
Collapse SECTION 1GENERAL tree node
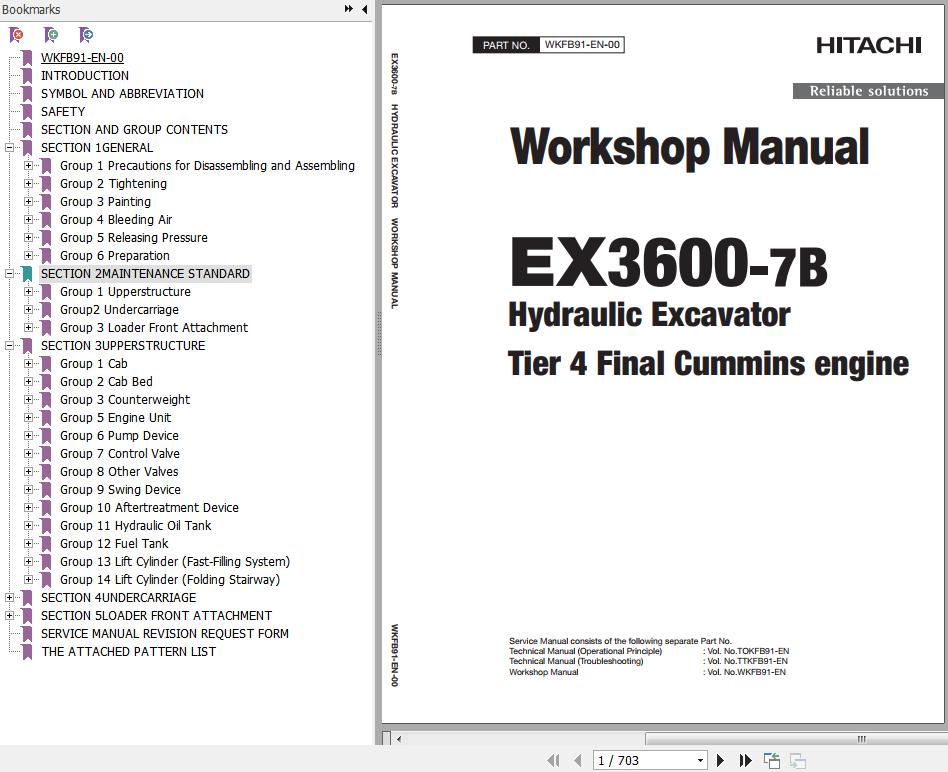[x=9, y=148]
